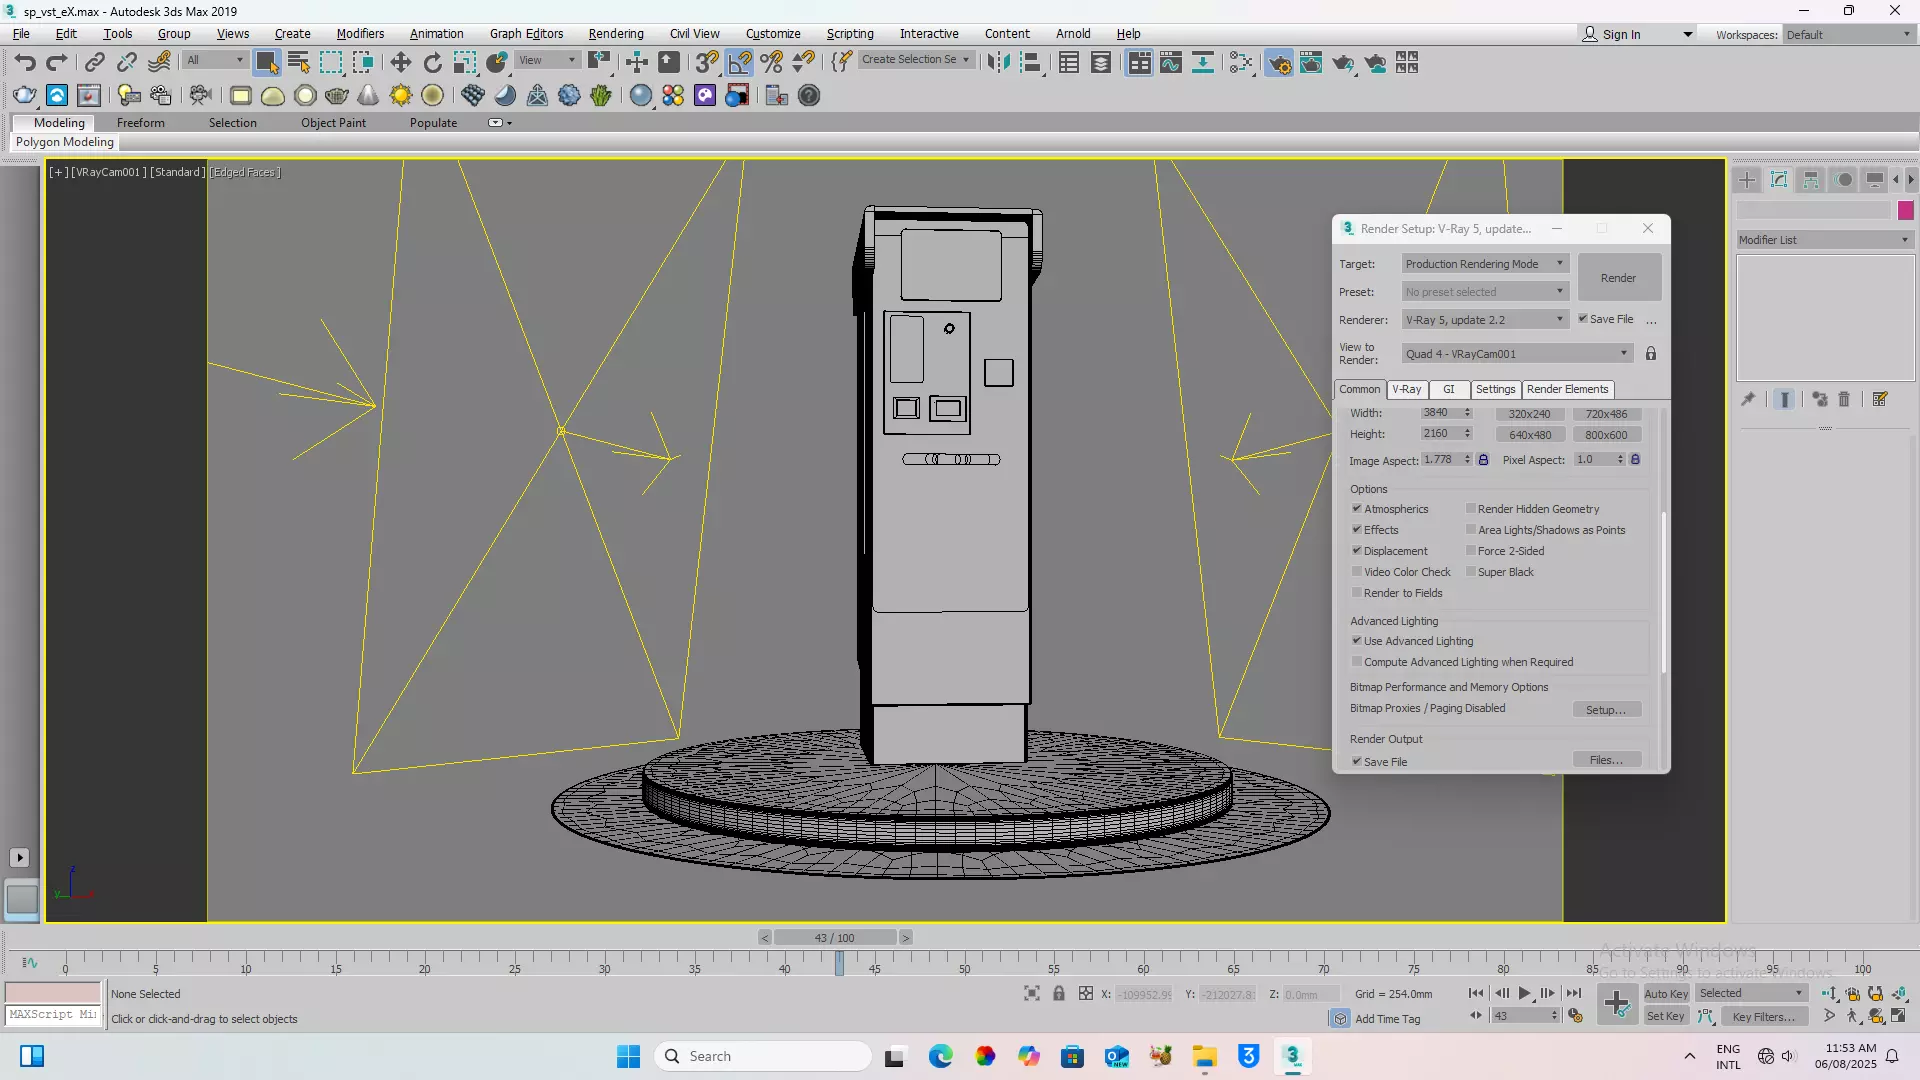Click the Undo arrow icon
Viewport: 1920px width, 1080px height.
click(24, 62)
